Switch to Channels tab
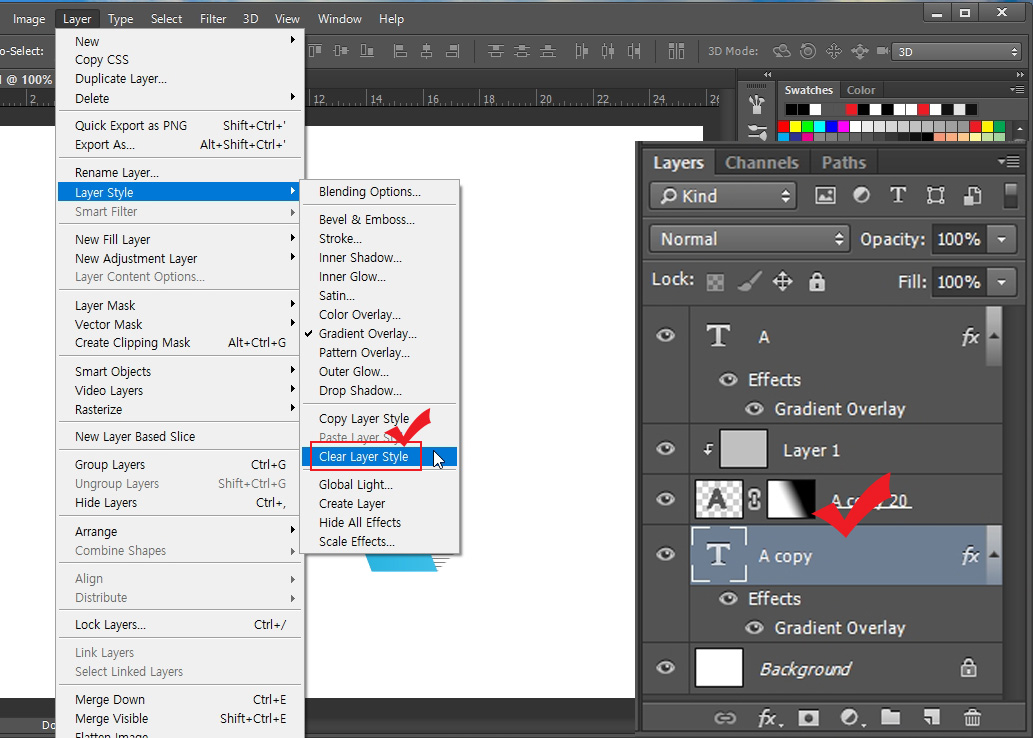1033x738 pixels. (x=762, y=162)
